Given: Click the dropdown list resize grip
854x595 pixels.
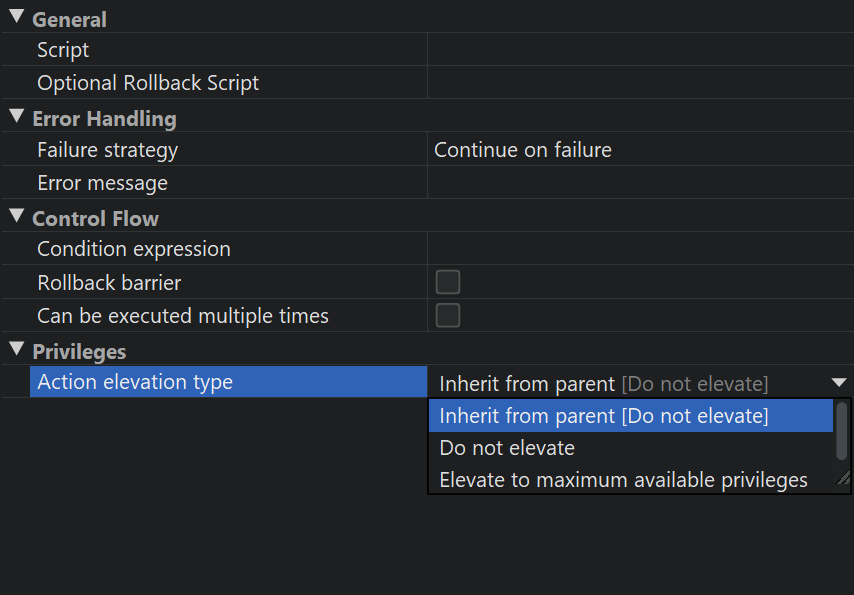Looking at the screenshot, I should tap(843, 479).
